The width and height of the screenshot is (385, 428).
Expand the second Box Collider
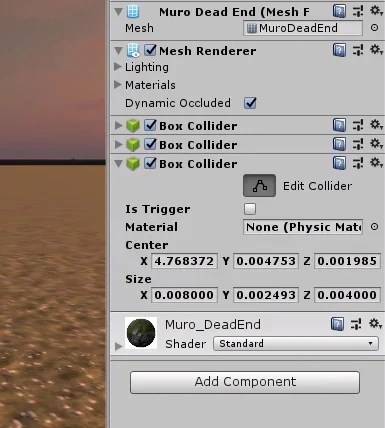(x=118, y=145)
